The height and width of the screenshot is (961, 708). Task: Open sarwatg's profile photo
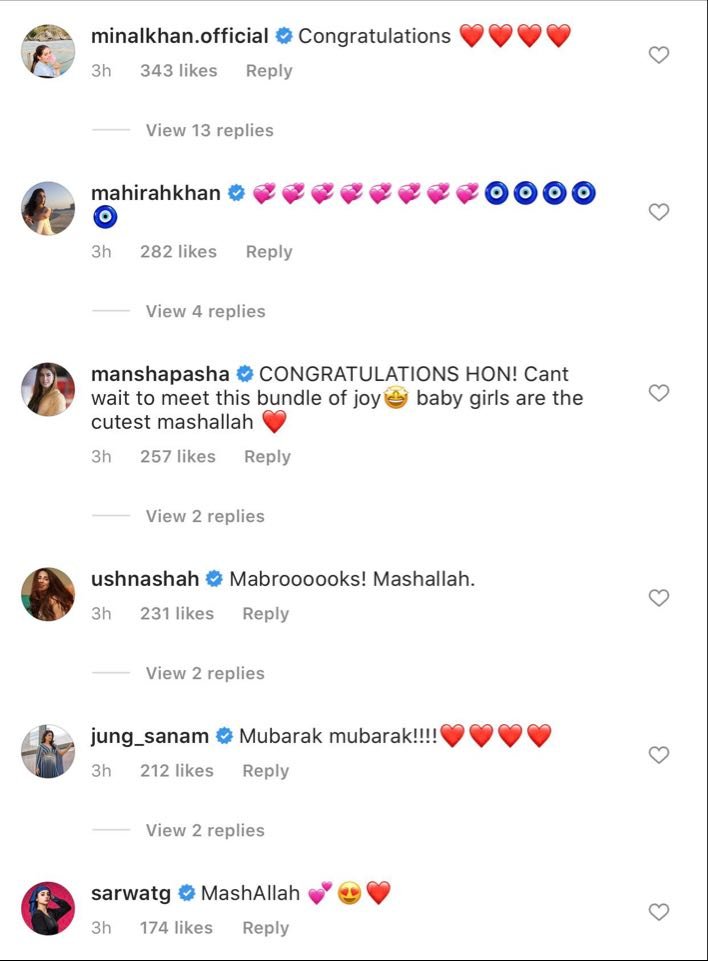point(48,909)
